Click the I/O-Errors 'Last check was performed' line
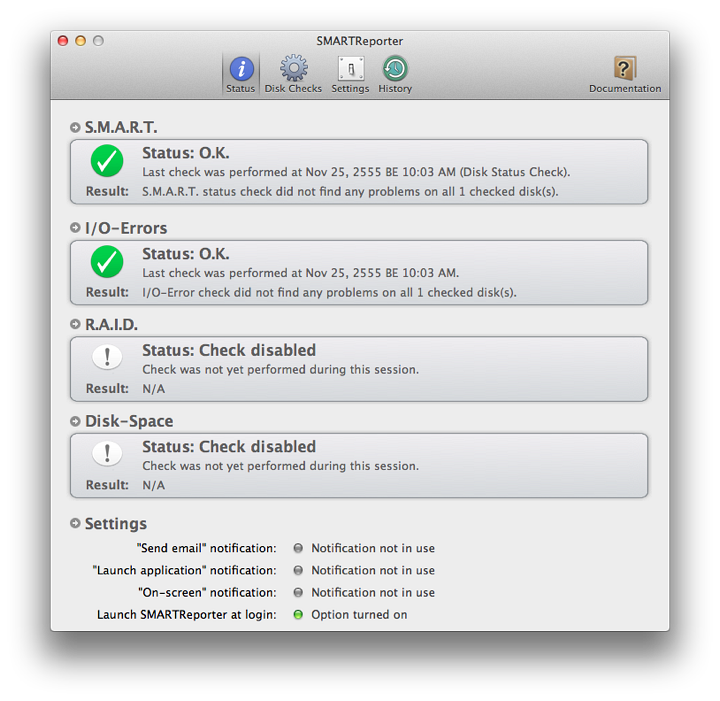Screen dimensions: 720x701 click(300, 273)
